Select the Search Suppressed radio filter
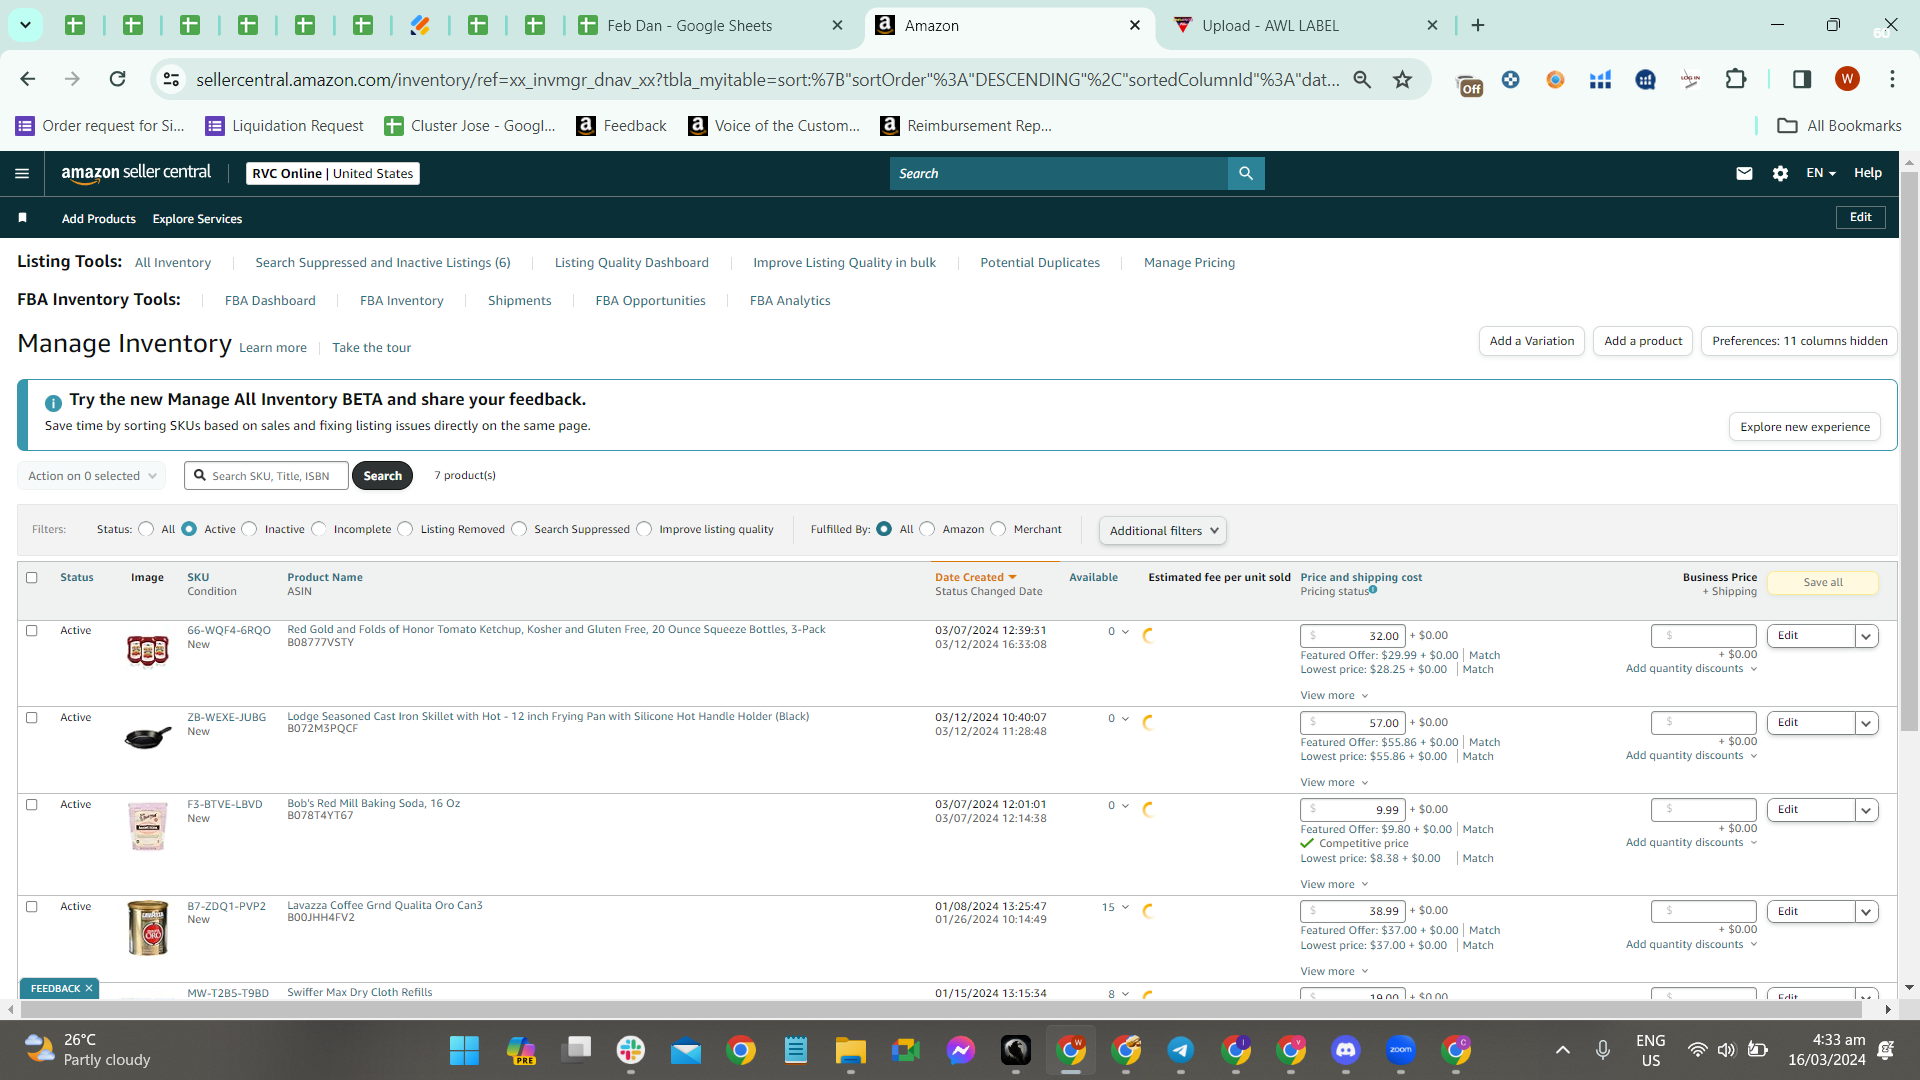Viewport: 1920px width, 1080px height. (519, 529)
